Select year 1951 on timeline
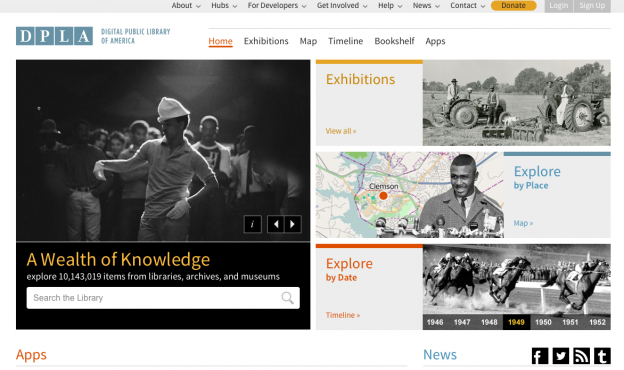 coord(570,322)
